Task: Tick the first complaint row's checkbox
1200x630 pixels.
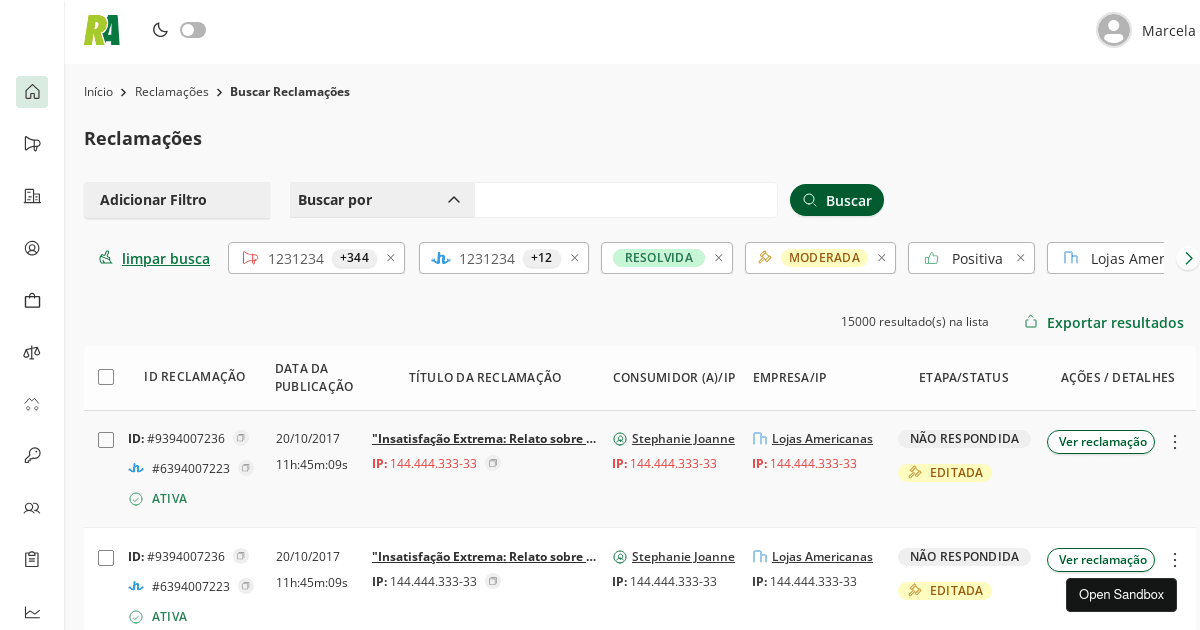Action: coord(106,440)
